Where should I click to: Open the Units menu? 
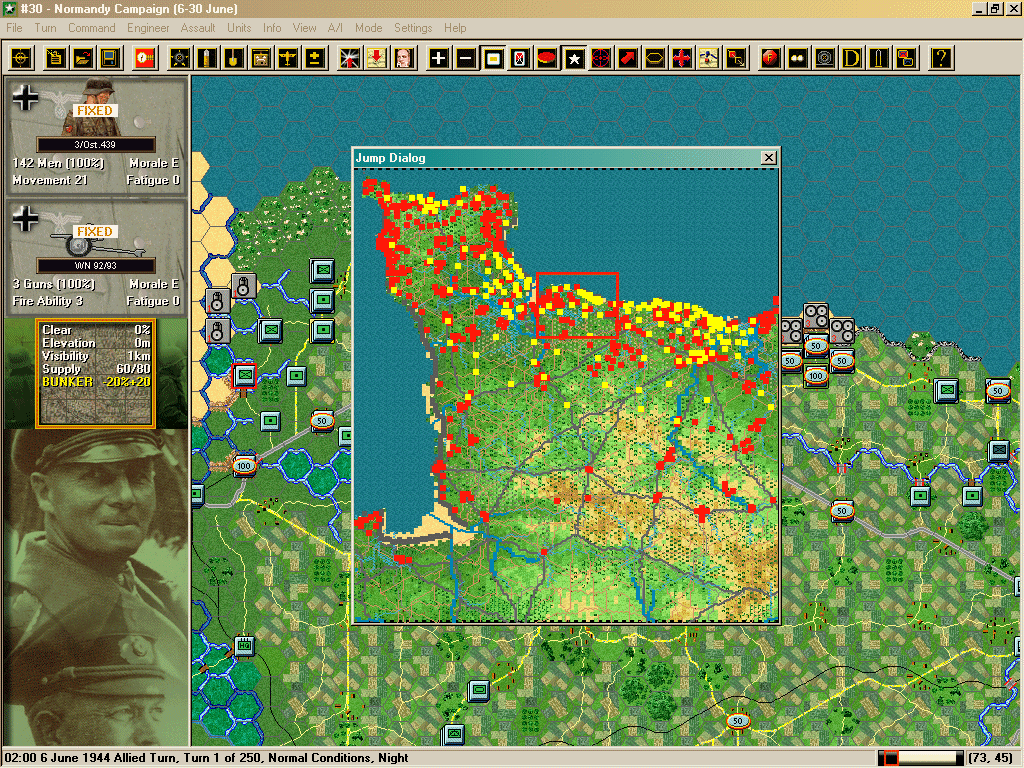(239, 28)
